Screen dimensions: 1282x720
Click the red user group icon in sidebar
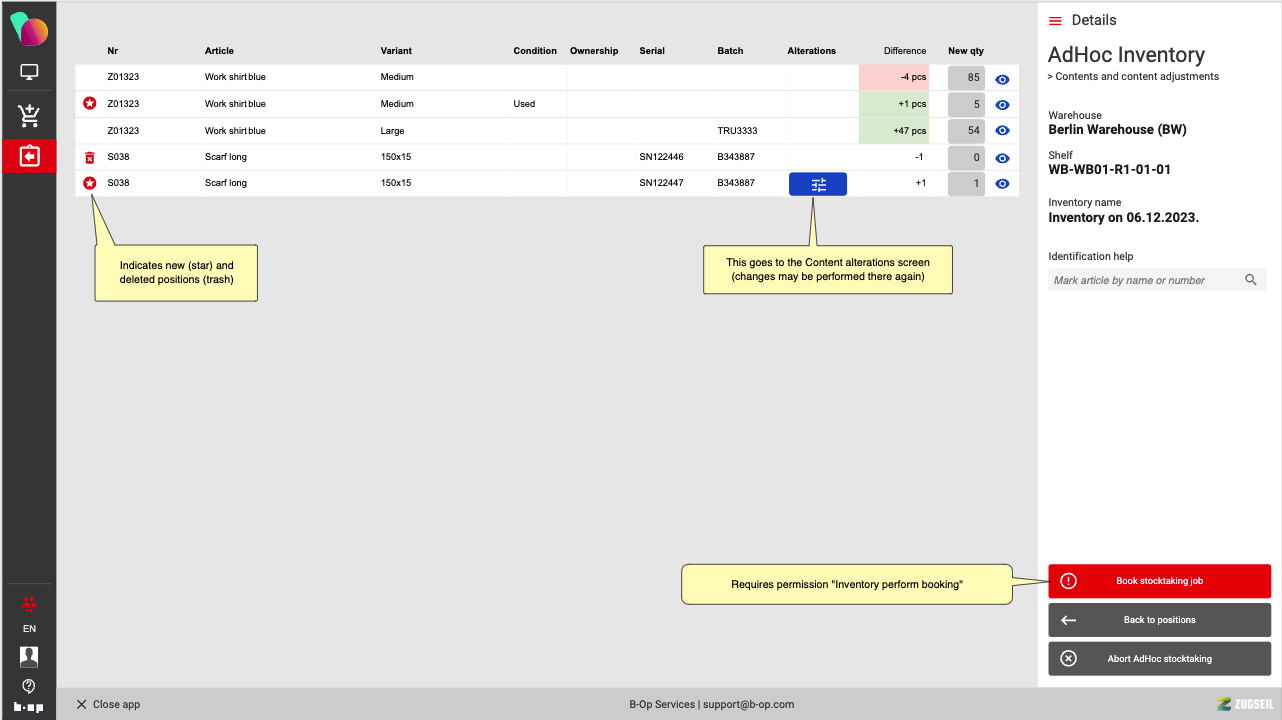pos(29,604)
